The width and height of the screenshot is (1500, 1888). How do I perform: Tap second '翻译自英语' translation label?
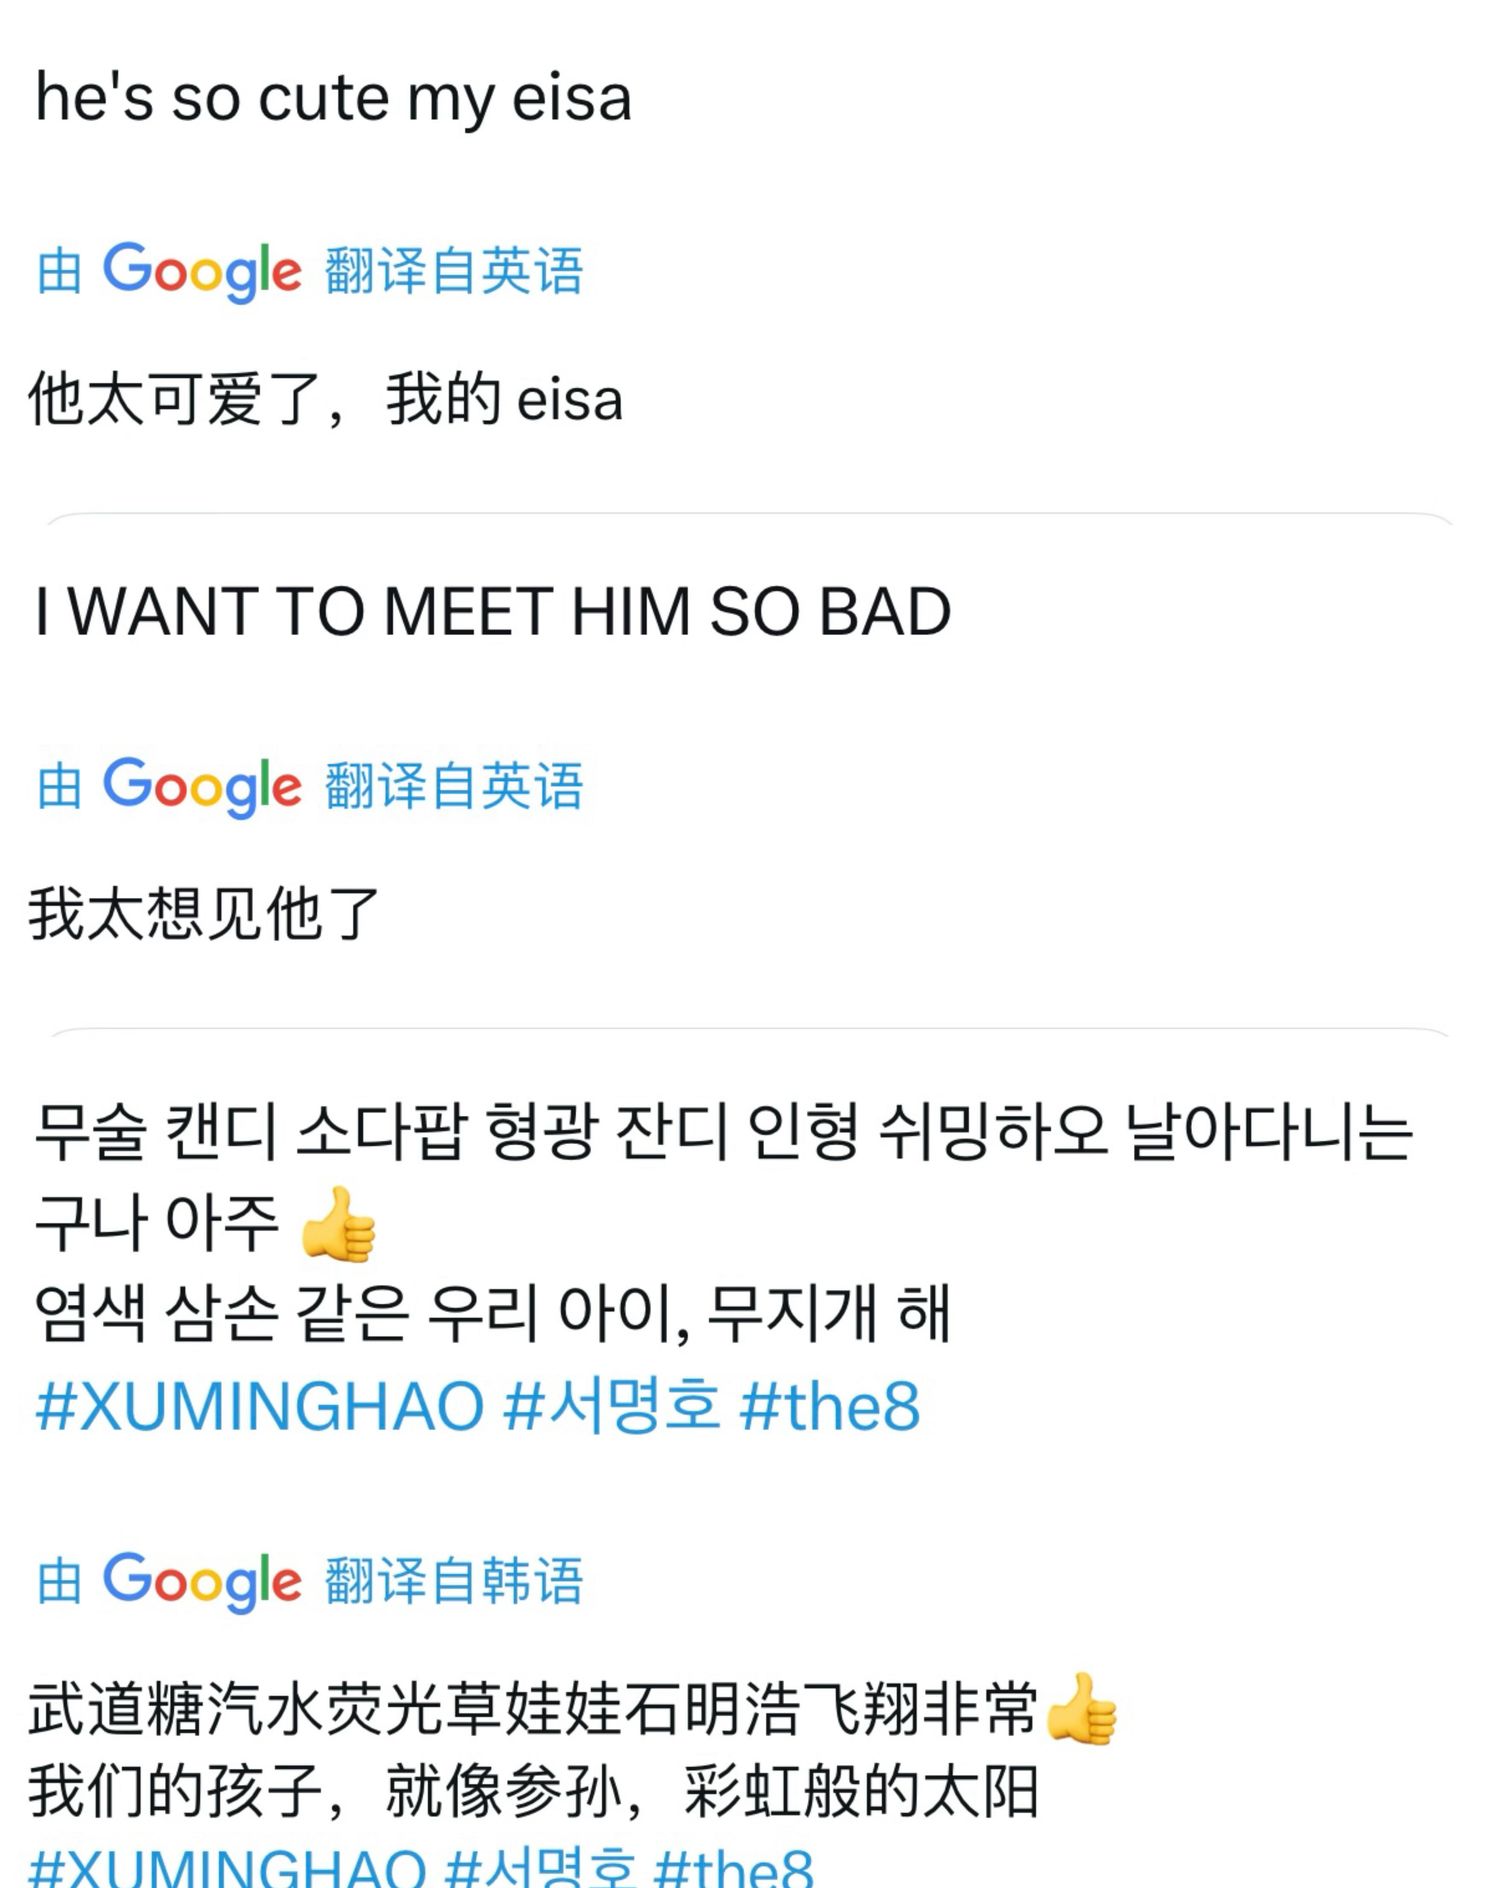click(454, 786)
